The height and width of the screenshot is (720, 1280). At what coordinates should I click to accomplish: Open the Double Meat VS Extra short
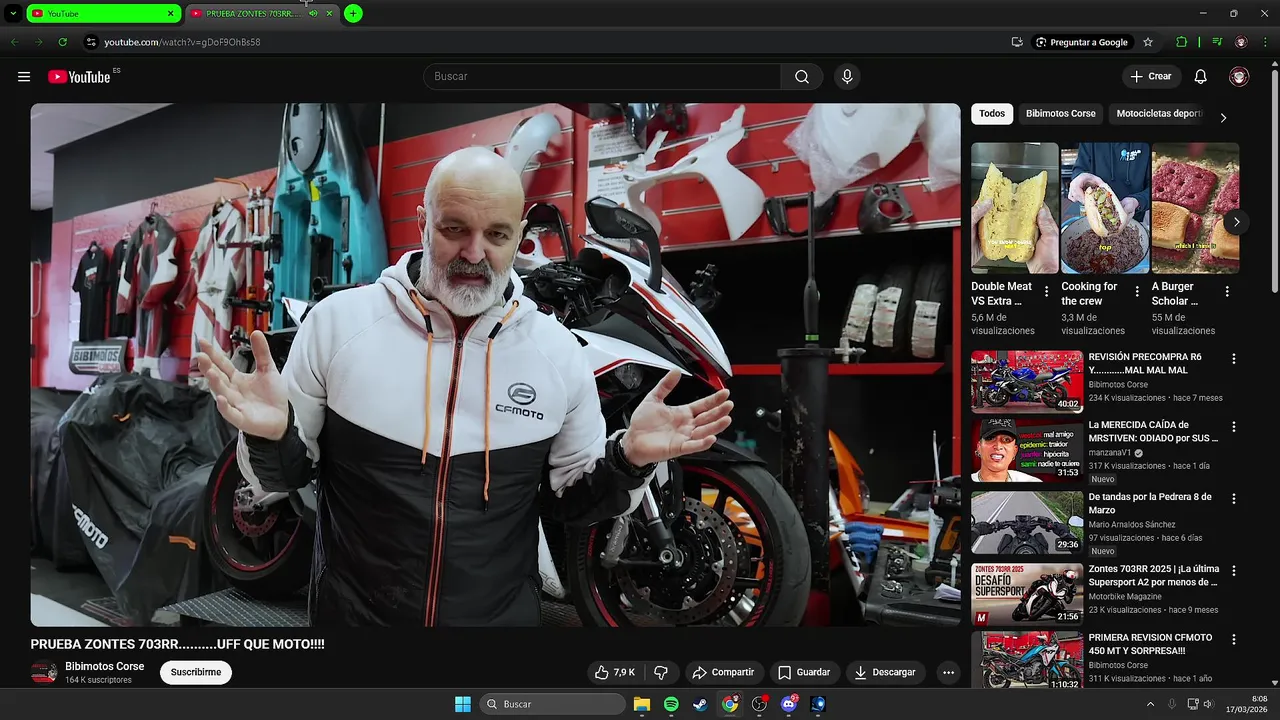point(1014,208)
